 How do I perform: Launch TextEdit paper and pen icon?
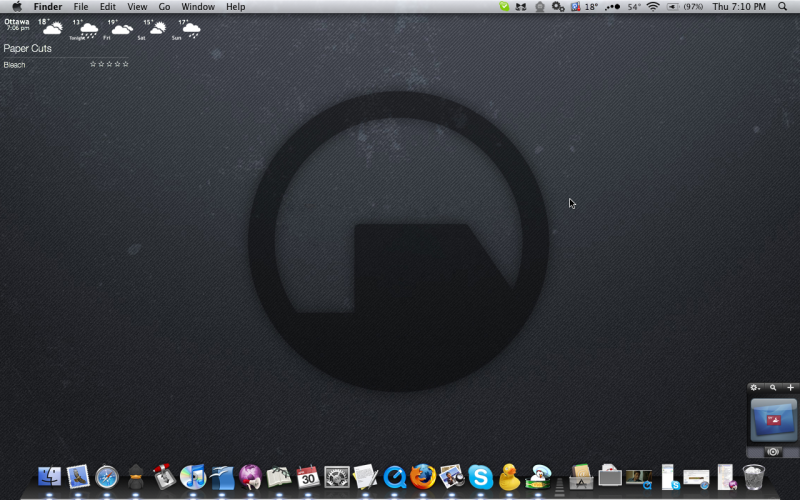(365, 477)
